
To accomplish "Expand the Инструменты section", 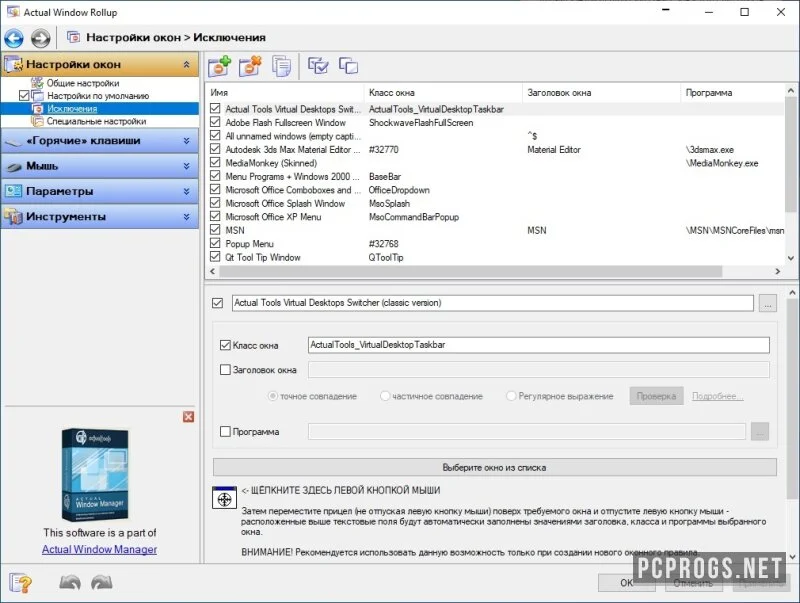I will click(186, 217).
